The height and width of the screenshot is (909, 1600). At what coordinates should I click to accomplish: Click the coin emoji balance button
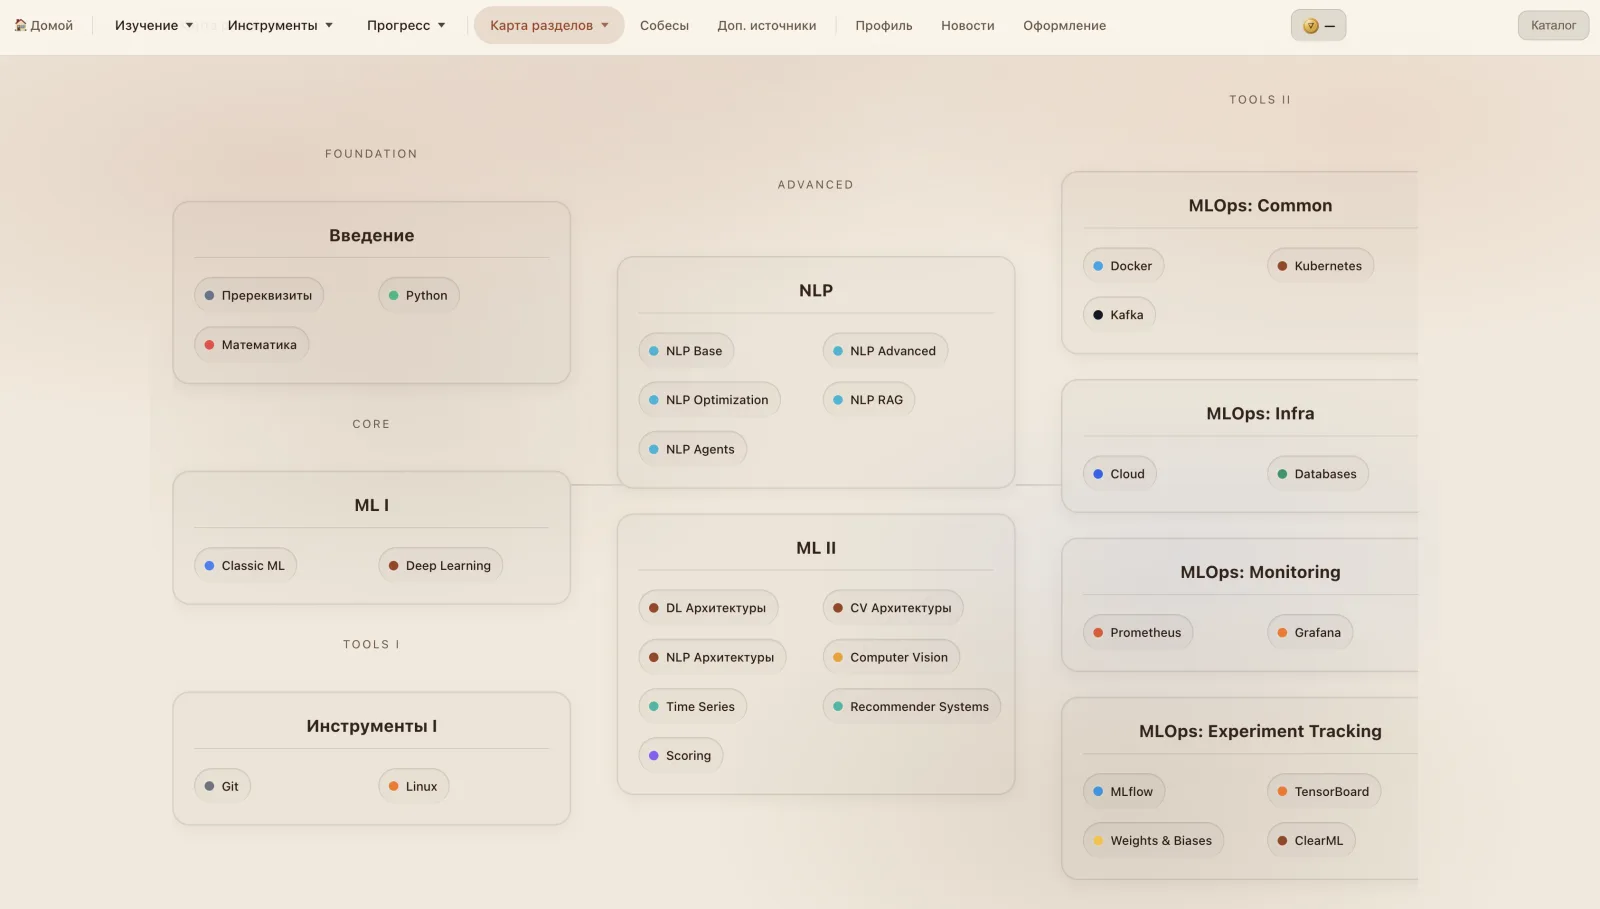[1318, 25]
